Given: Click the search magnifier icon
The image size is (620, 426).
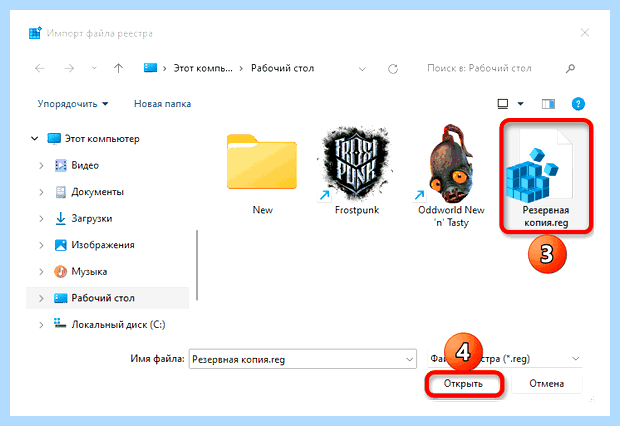Looking at the screenshot, I should (x=570, y=68).
